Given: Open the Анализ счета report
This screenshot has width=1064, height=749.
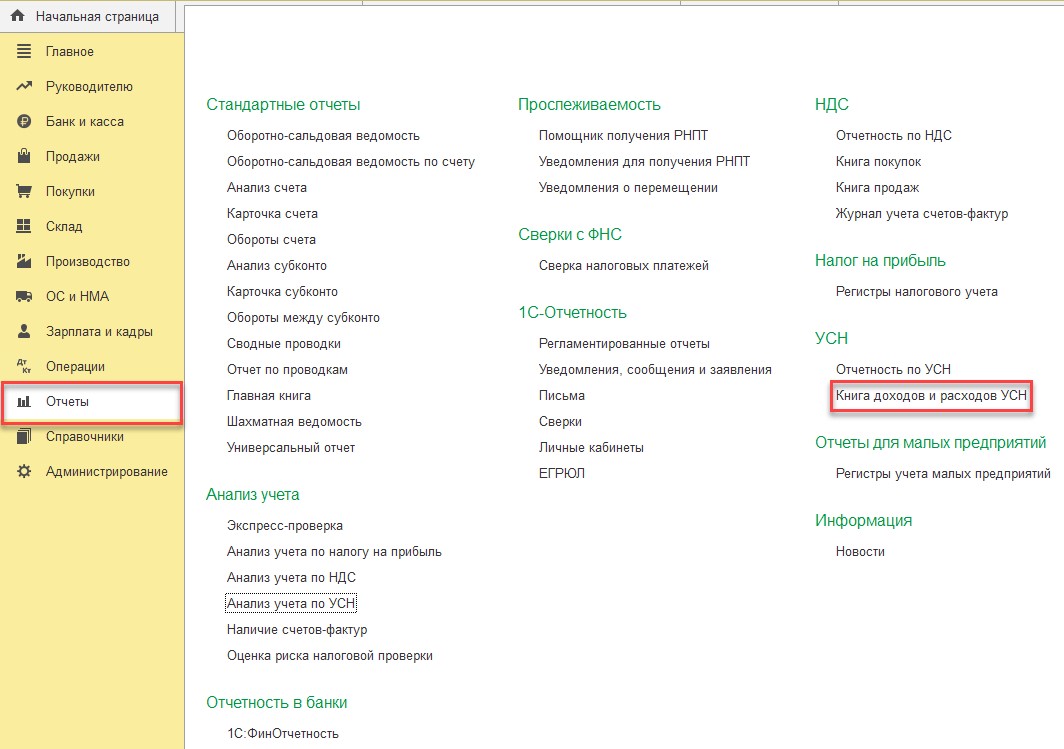Looking at the screenshot, I should [267, 187].
